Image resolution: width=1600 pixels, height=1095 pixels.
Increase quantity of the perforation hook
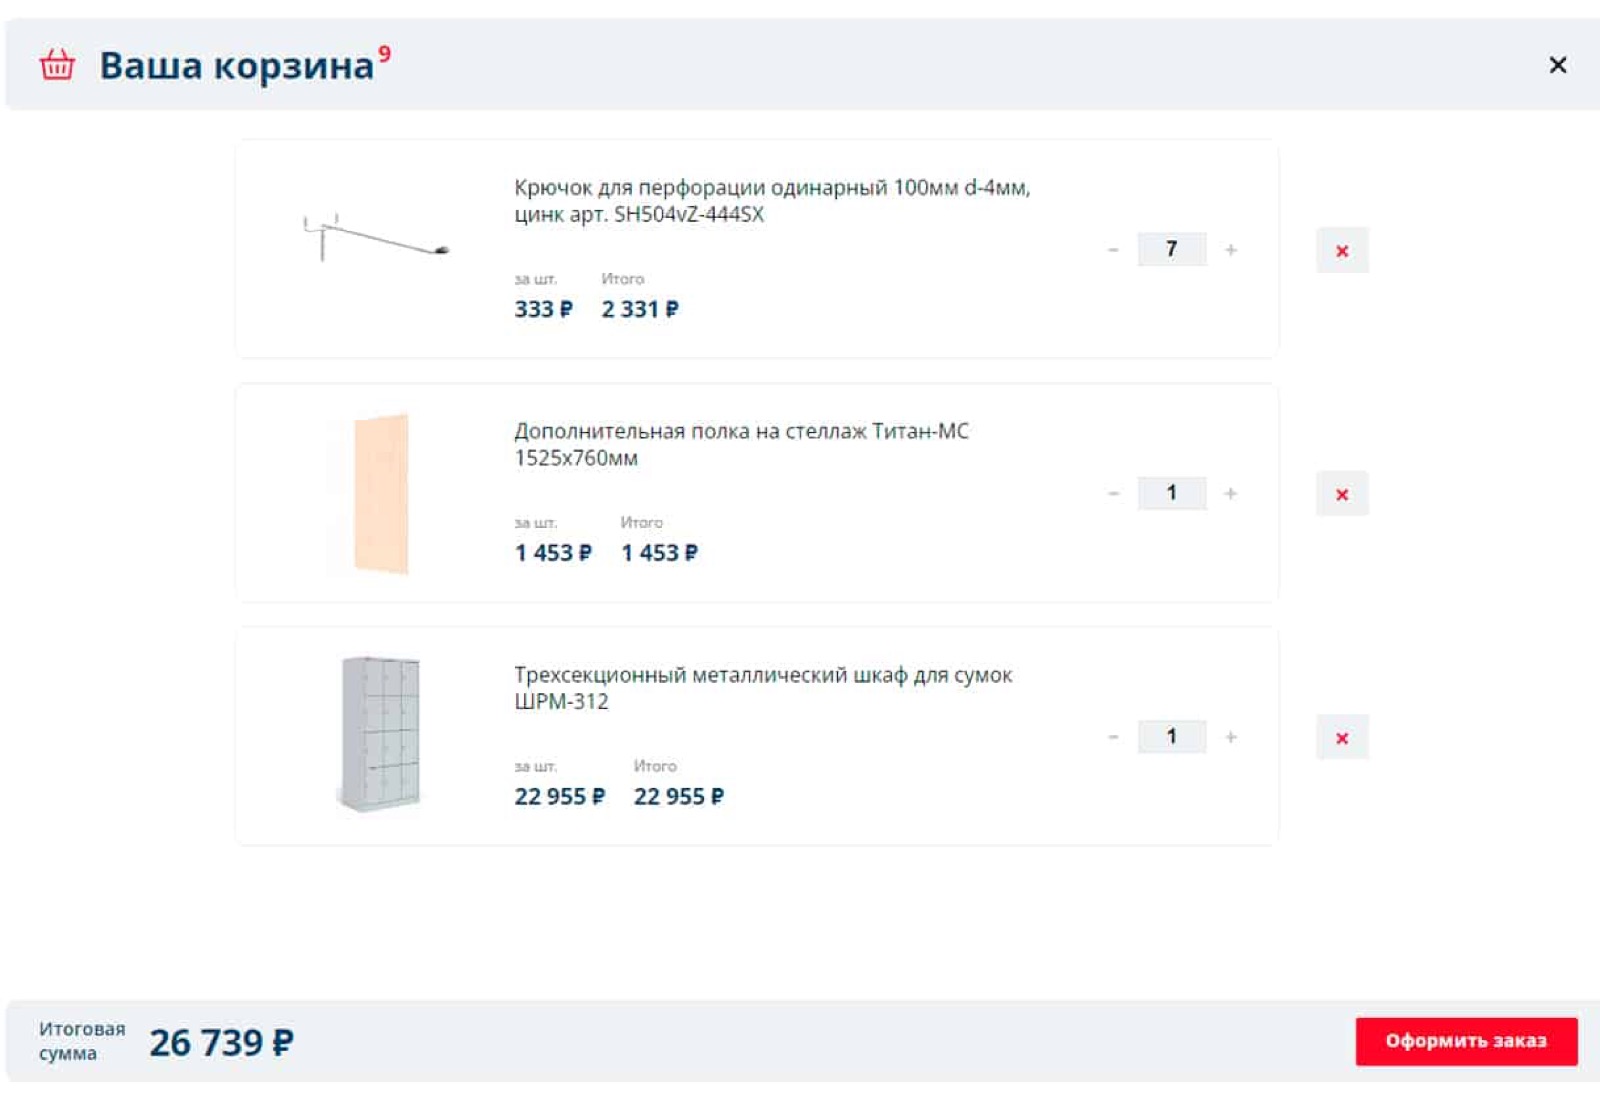click(x=1231, y=249)
